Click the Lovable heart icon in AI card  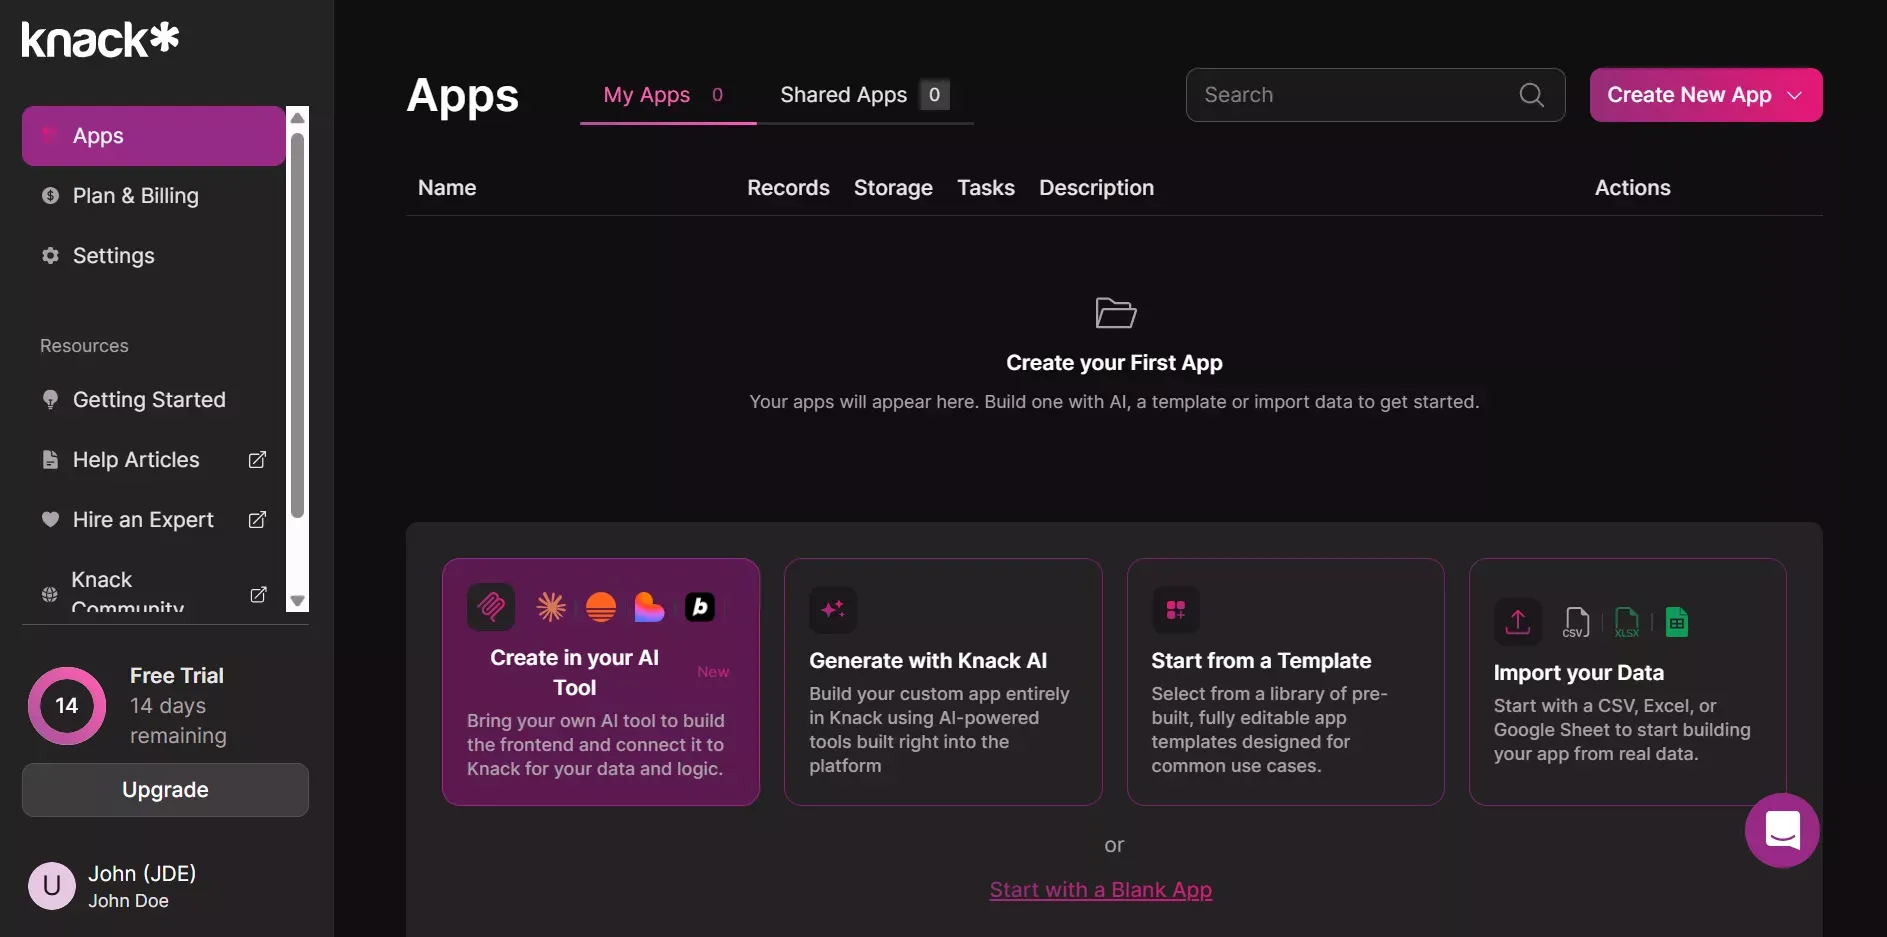point(649,607)
